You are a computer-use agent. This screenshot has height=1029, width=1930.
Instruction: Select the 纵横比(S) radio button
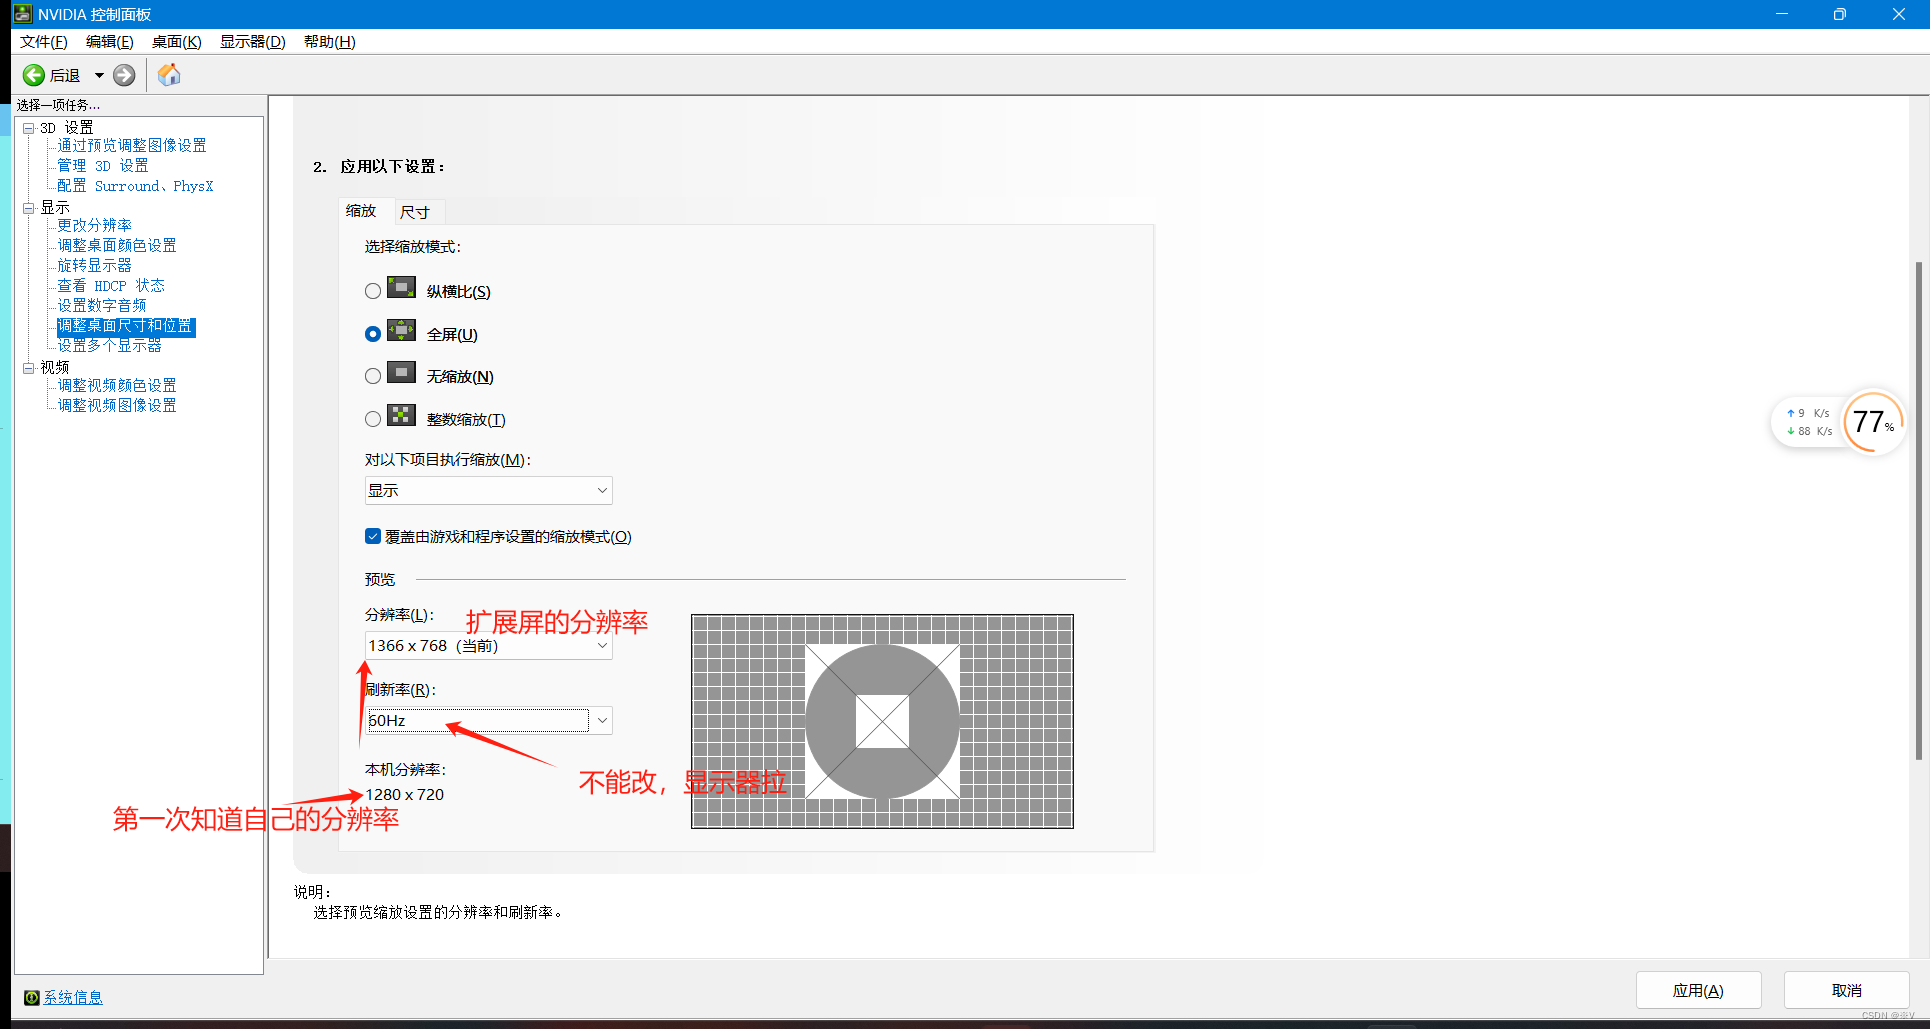(373, 291)
